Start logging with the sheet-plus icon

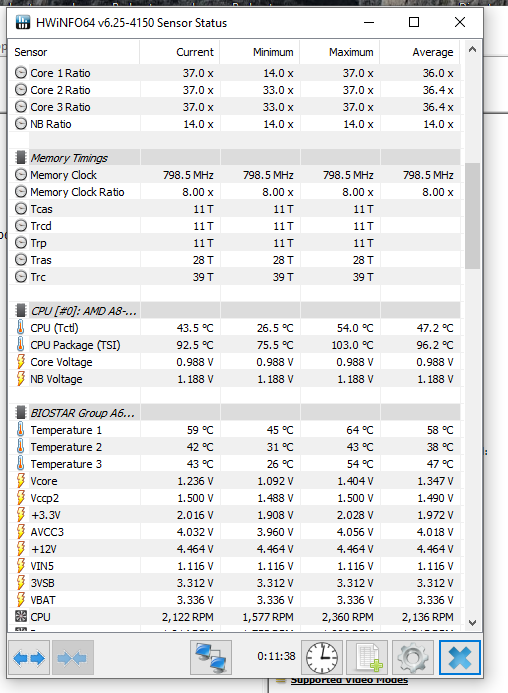click(367, 658)
